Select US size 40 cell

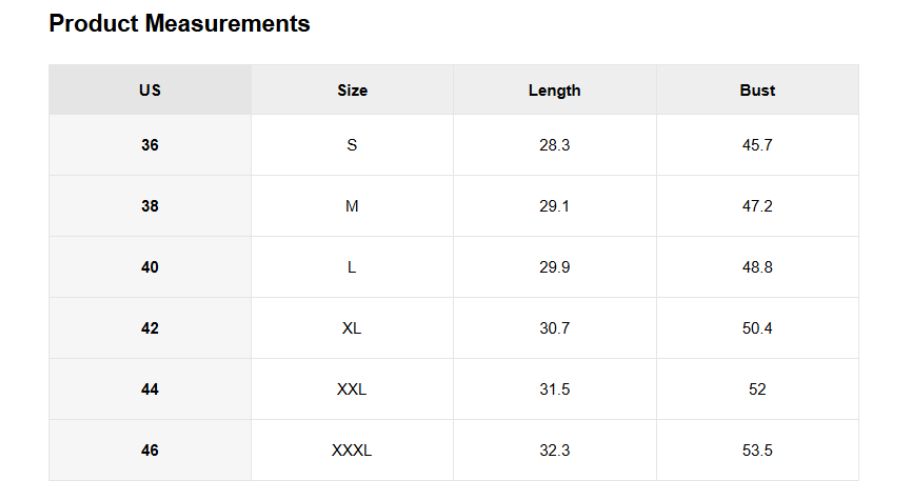point(150,267)
